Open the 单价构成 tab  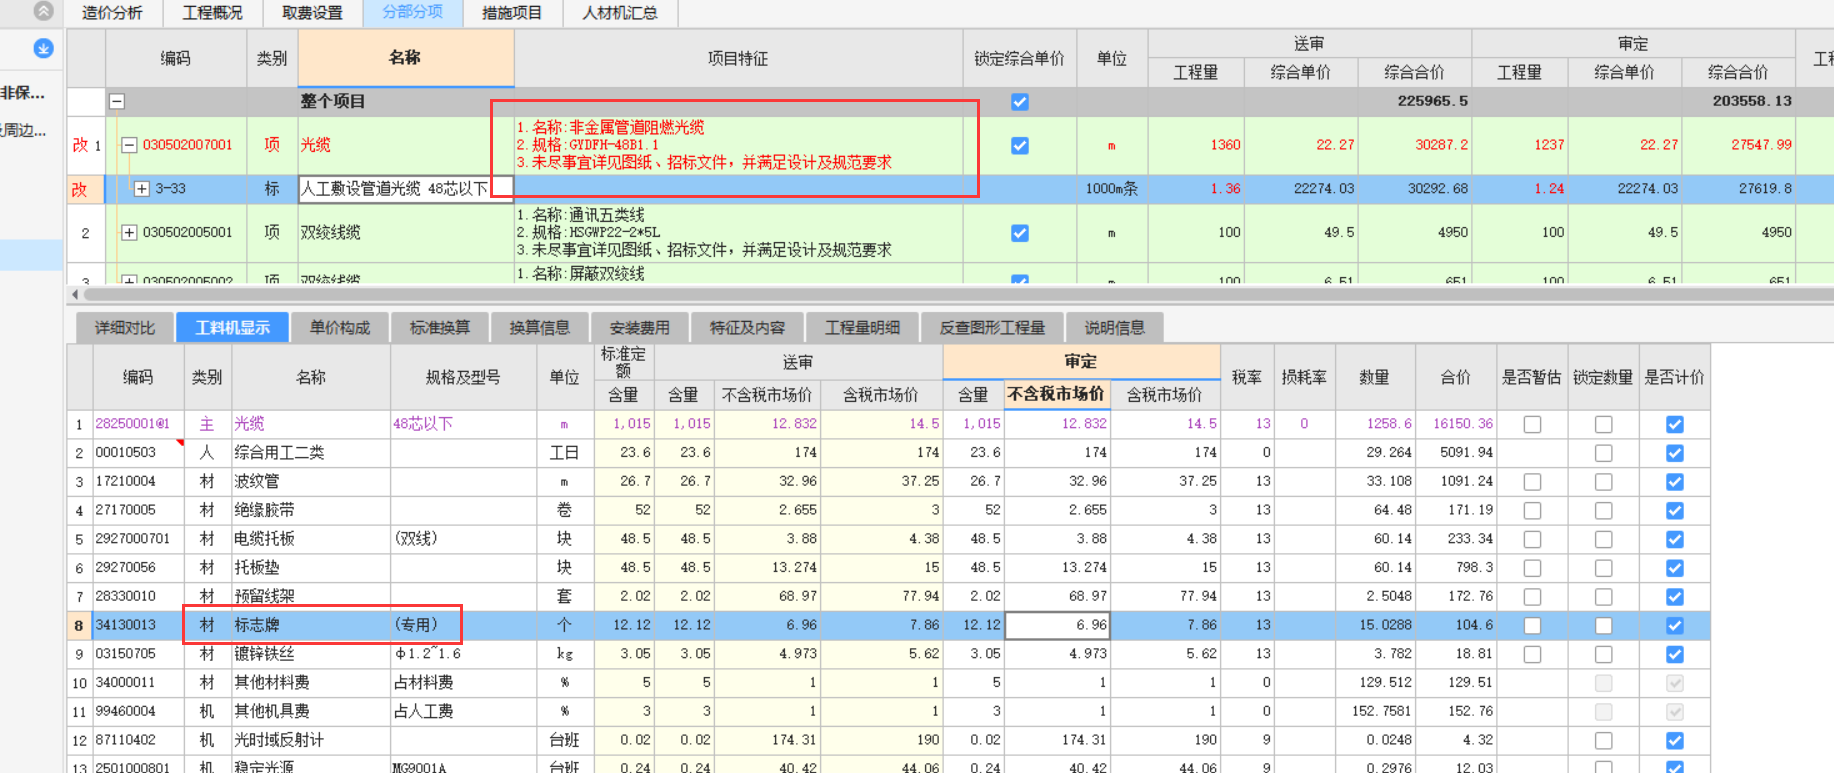pyautogui.click(x=340, y=328)
